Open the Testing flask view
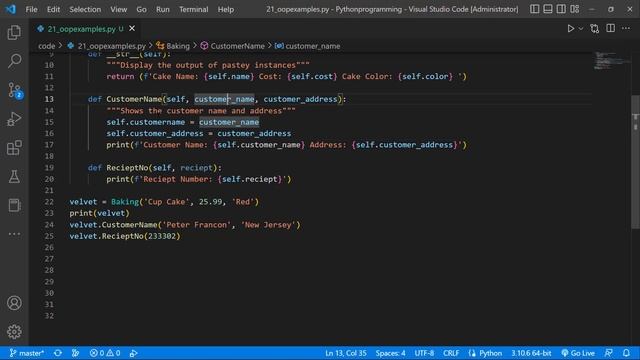The height and width of the screenshot is (360, 640). click(14, 176)
